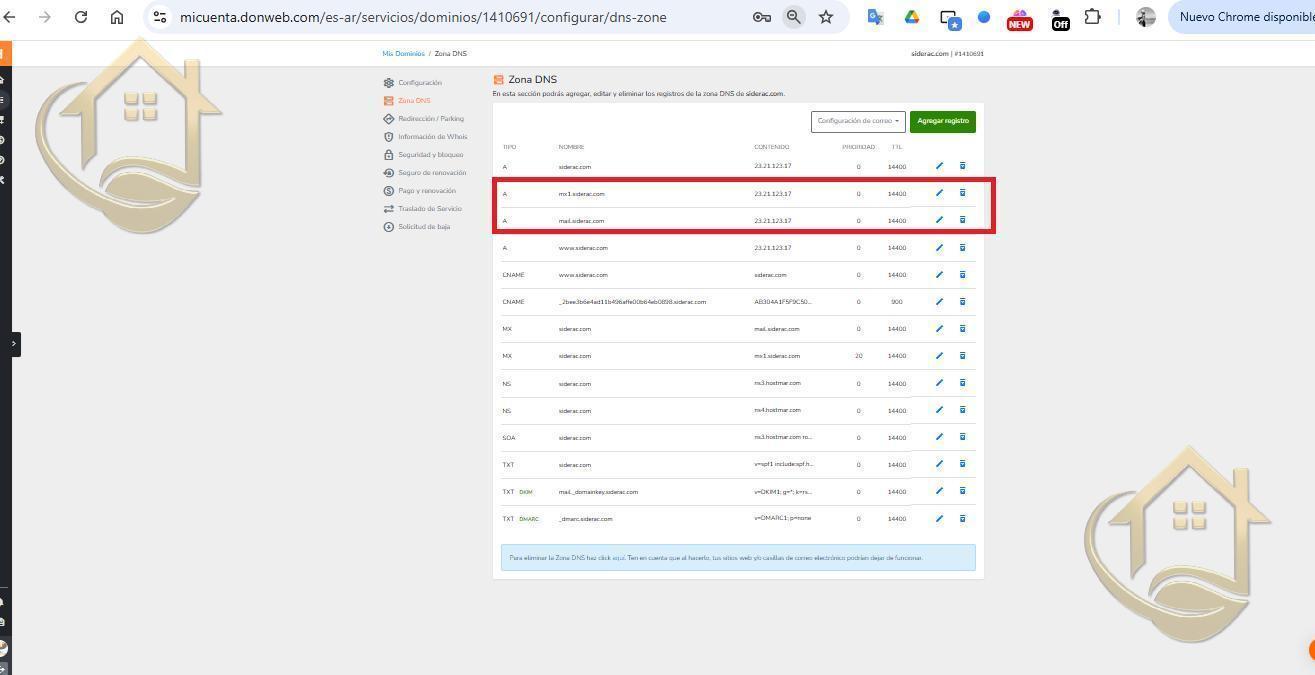Open Google Translate extension
Image resolution: width=1315 pixels, height=675 pixels.
pyautogui.click(x=876, y=17)
